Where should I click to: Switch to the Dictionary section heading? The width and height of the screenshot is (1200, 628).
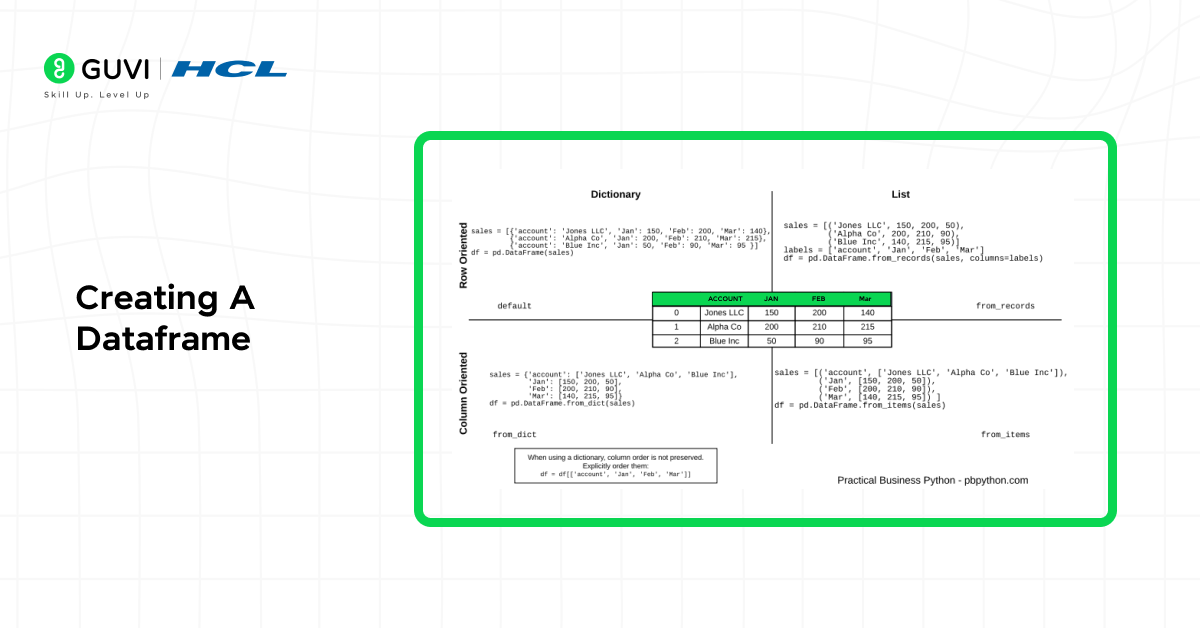tap(615, 194)
